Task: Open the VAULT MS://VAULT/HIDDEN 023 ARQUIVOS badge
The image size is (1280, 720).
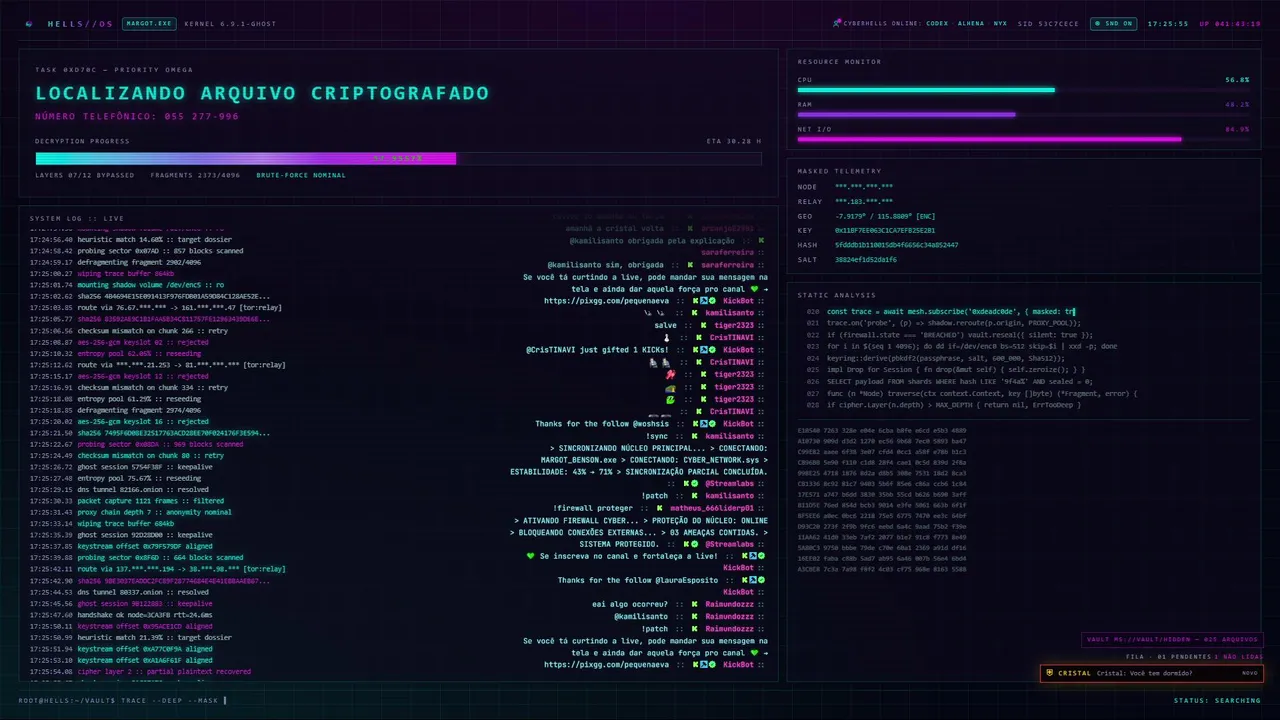Action: (1173, 640)
